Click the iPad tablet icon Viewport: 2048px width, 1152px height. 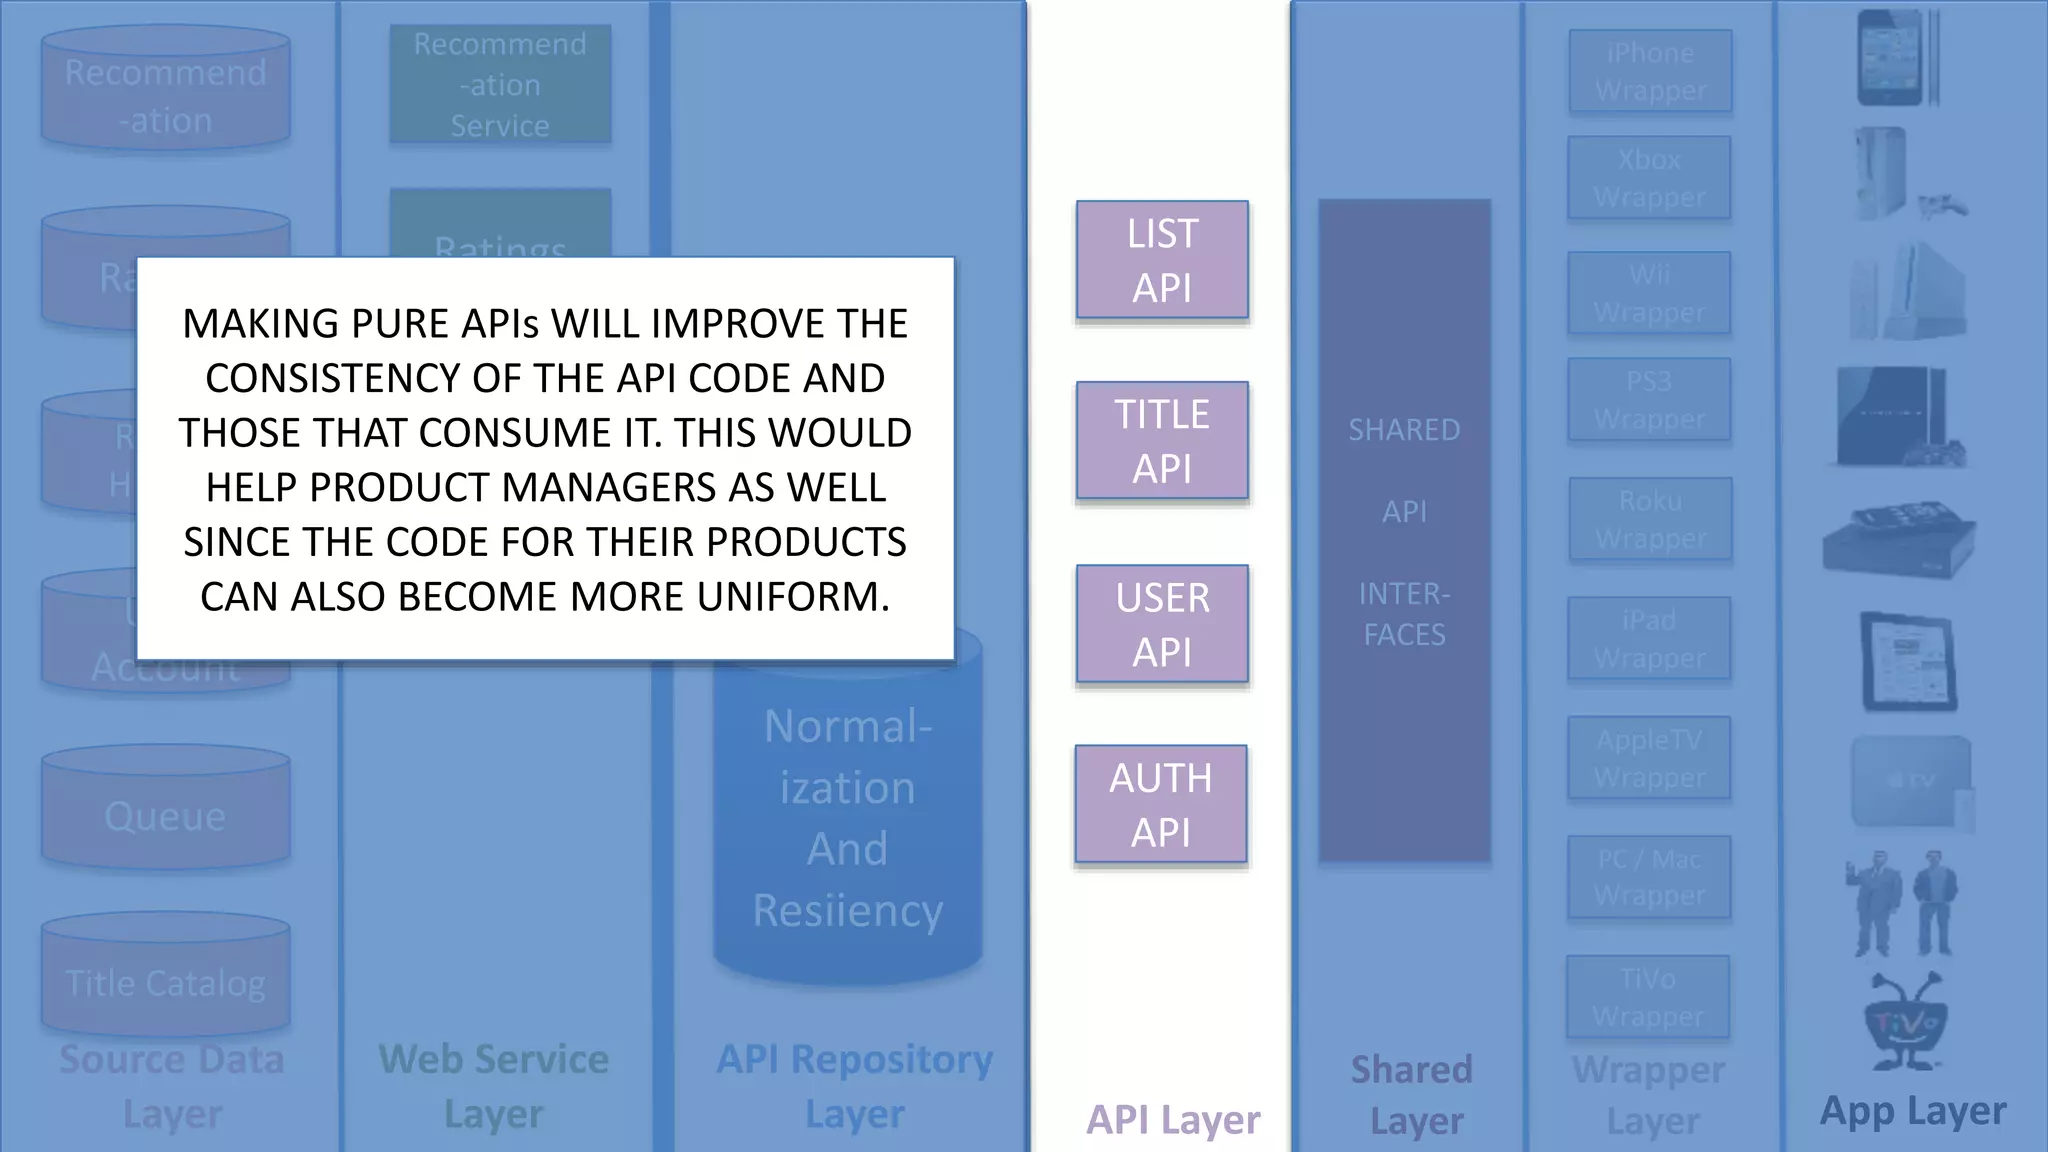click(x=1908, y=661)
